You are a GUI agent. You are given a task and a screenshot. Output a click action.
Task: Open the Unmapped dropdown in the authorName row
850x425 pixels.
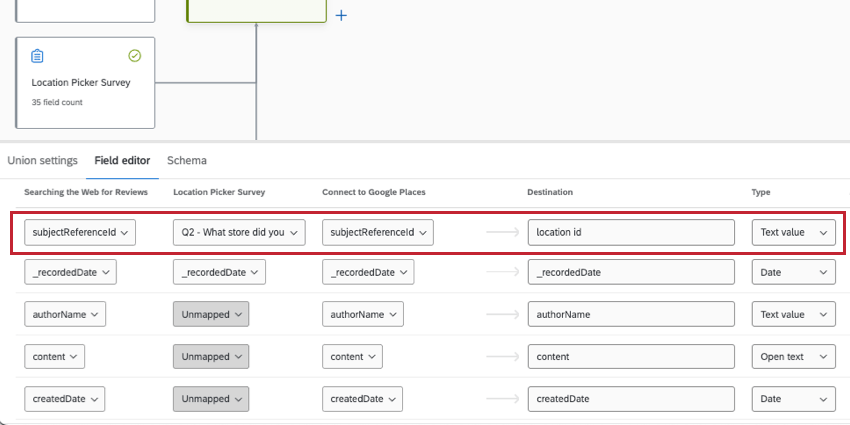210,314
